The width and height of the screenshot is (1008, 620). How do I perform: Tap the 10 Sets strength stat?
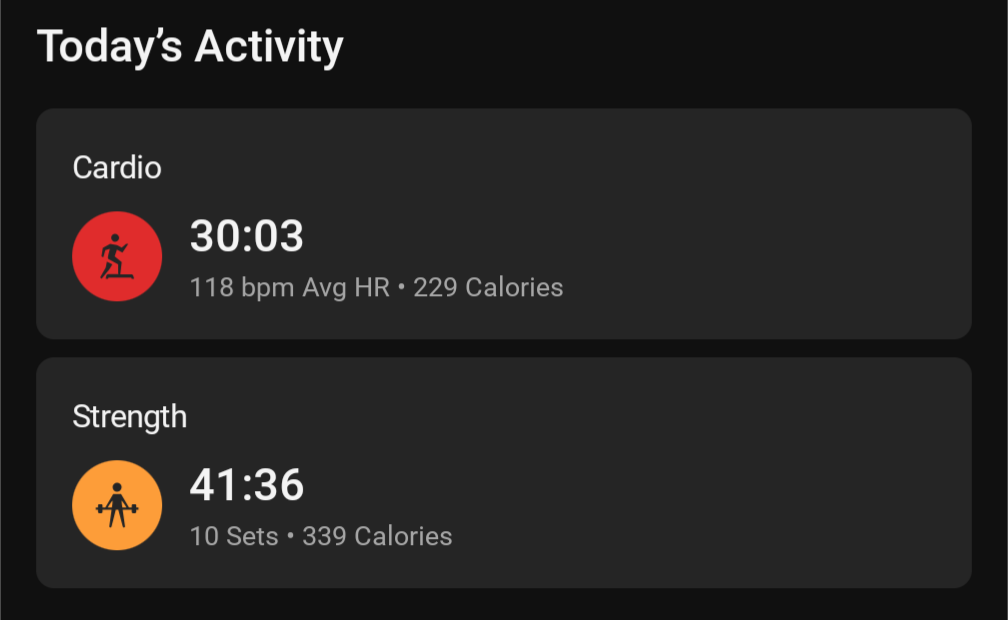pos(234,536)
